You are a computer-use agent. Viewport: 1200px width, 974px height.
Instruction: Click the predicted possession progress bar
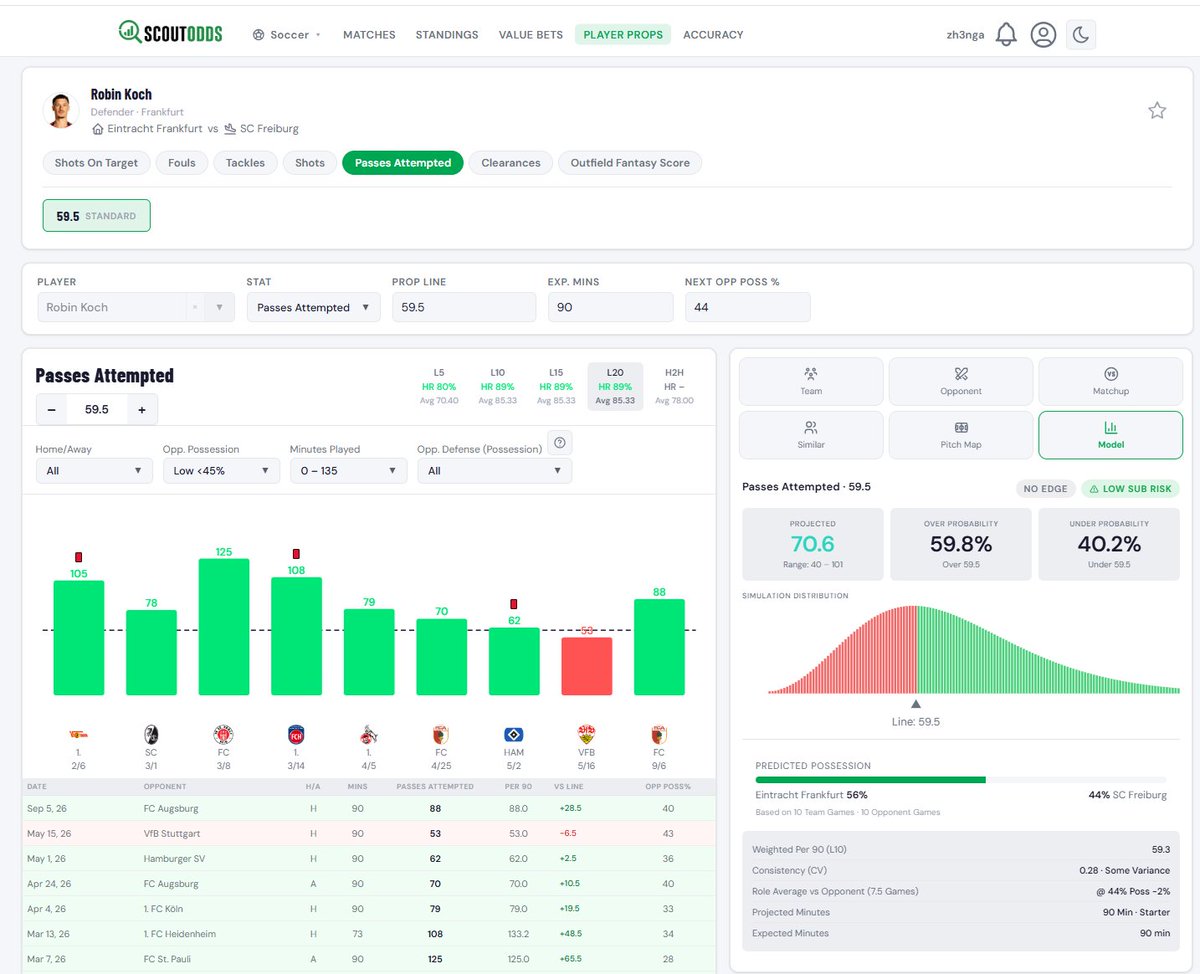click(x=961, y=779)
